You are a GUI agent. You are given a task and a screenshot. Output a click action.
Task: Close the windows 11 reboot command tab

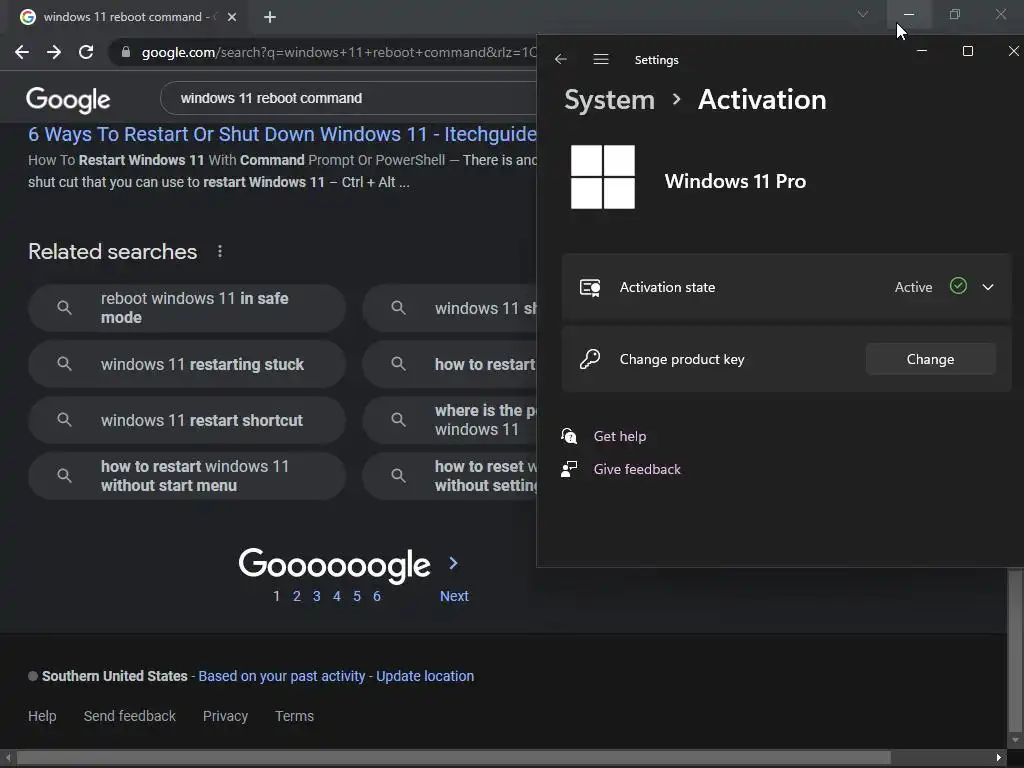(x=232, y=17)
